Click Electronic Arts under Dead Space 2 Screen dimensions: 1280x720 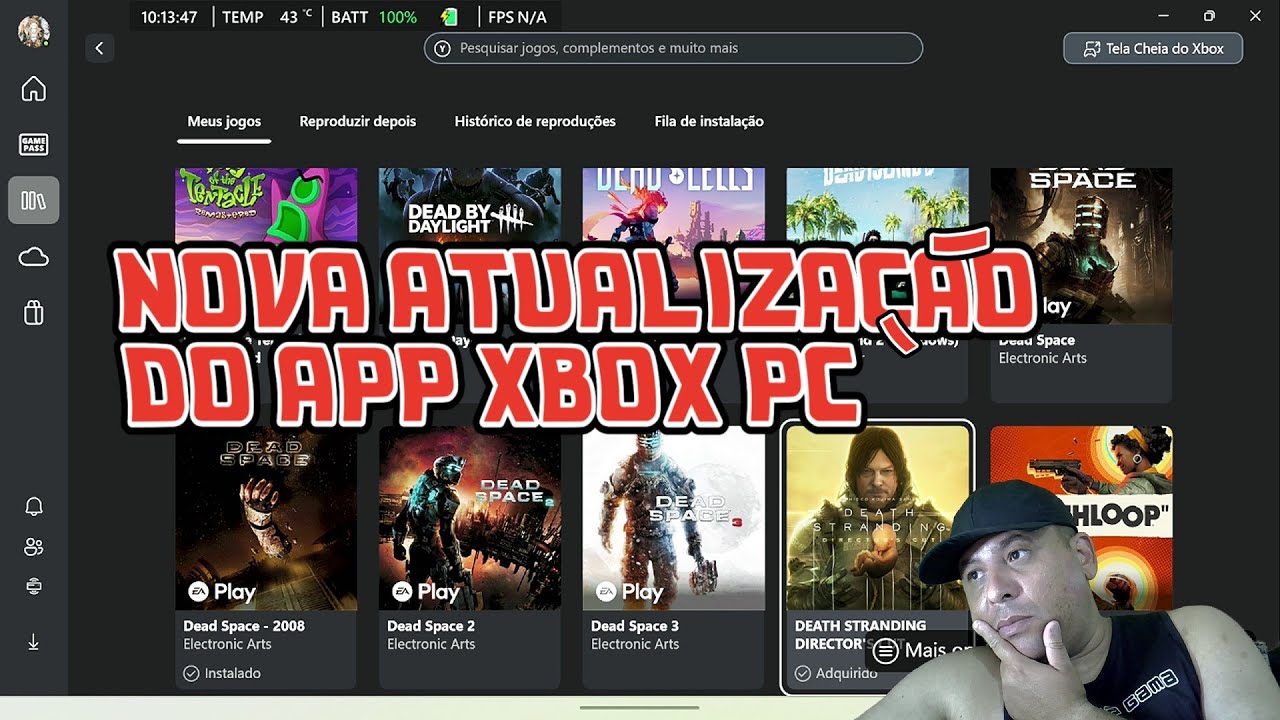(x=431, y=644)
